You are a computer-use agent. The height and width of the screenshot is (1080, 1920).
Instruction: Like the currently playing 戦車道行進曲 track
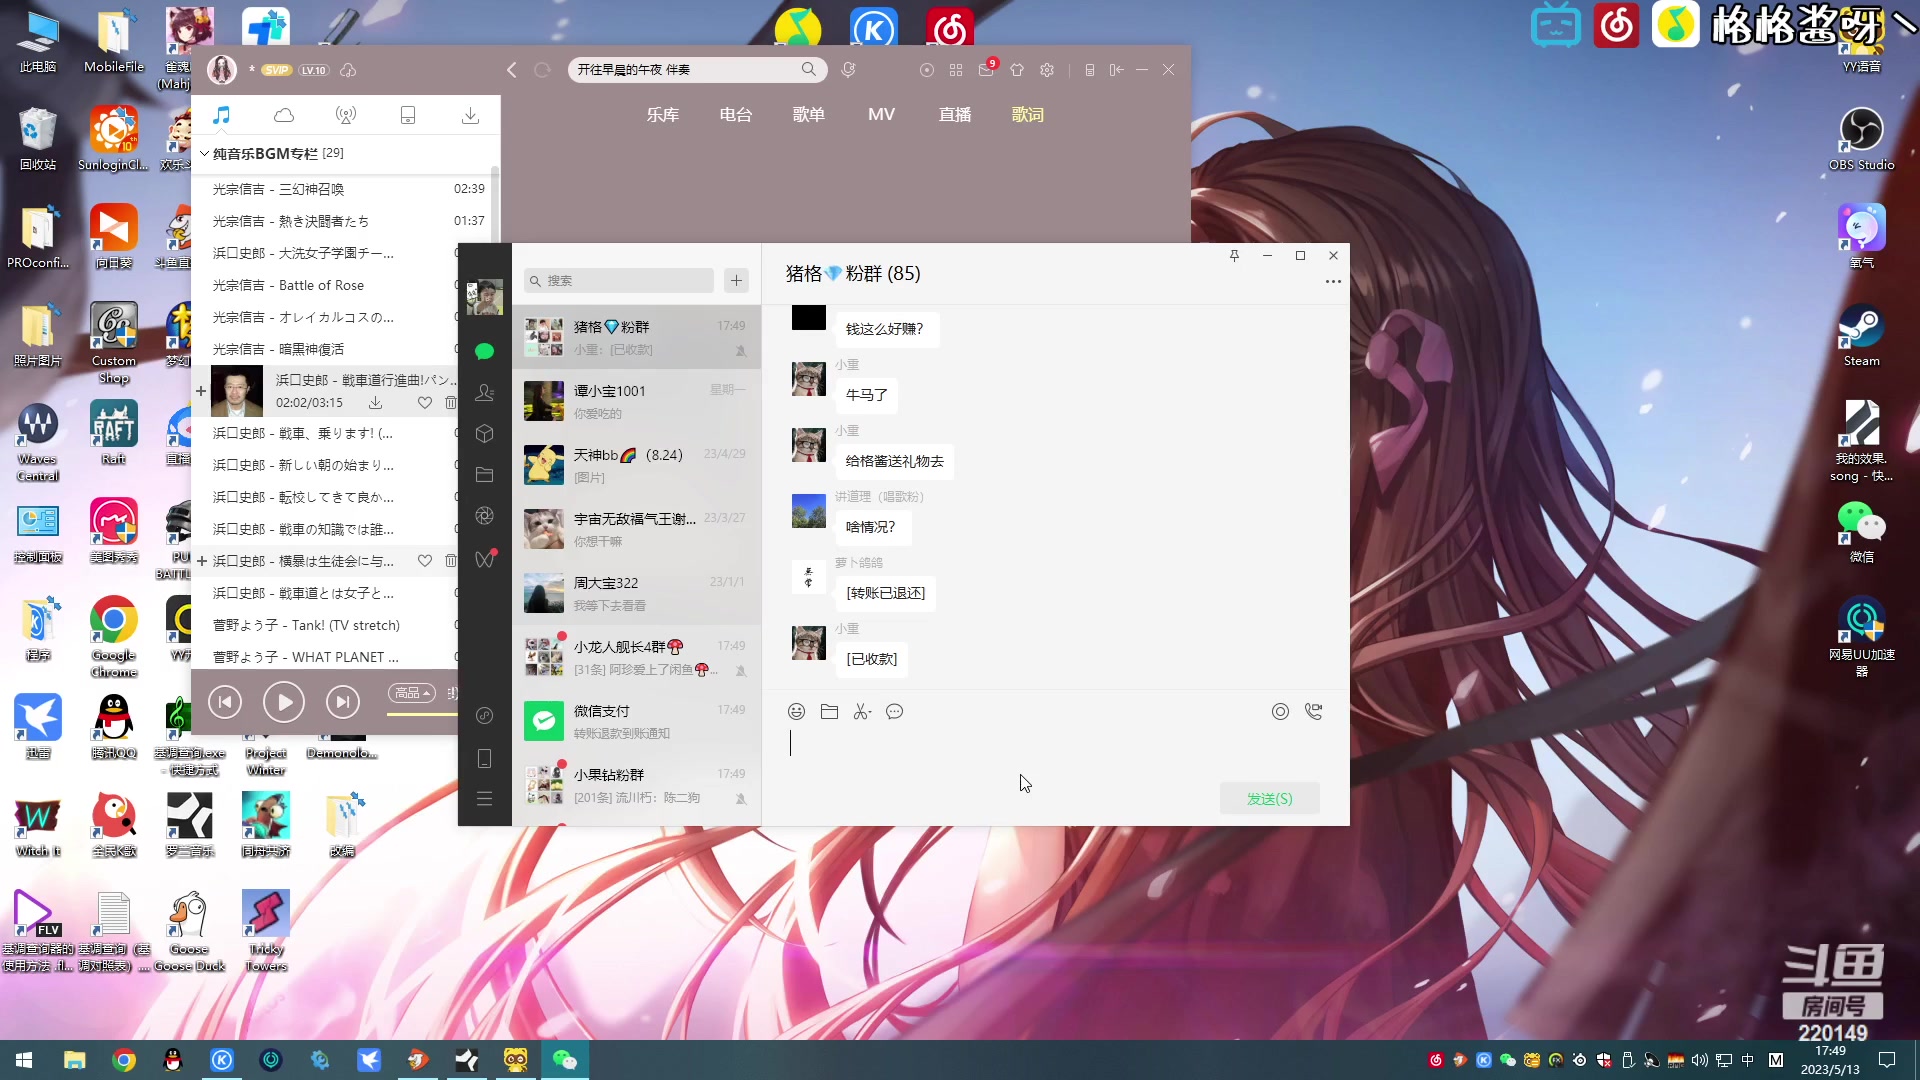pos(425,402)
